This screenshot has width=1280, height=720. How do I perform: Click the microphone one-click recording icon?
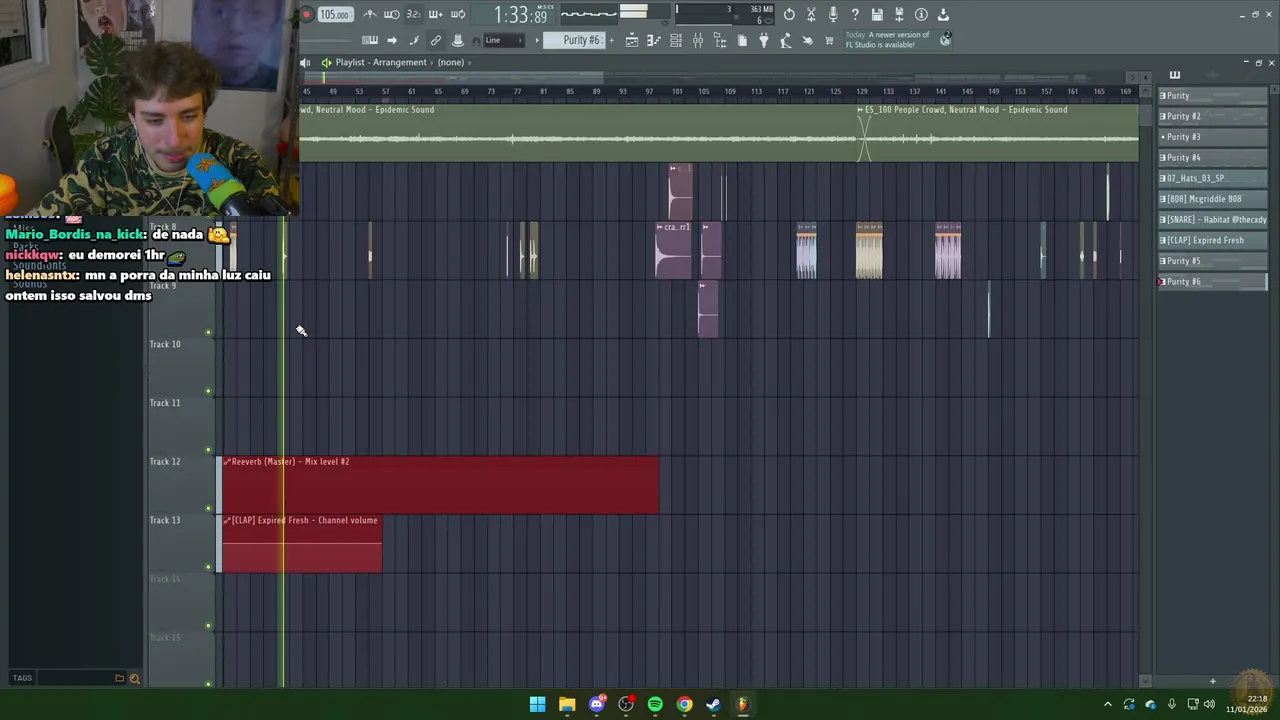833,14
